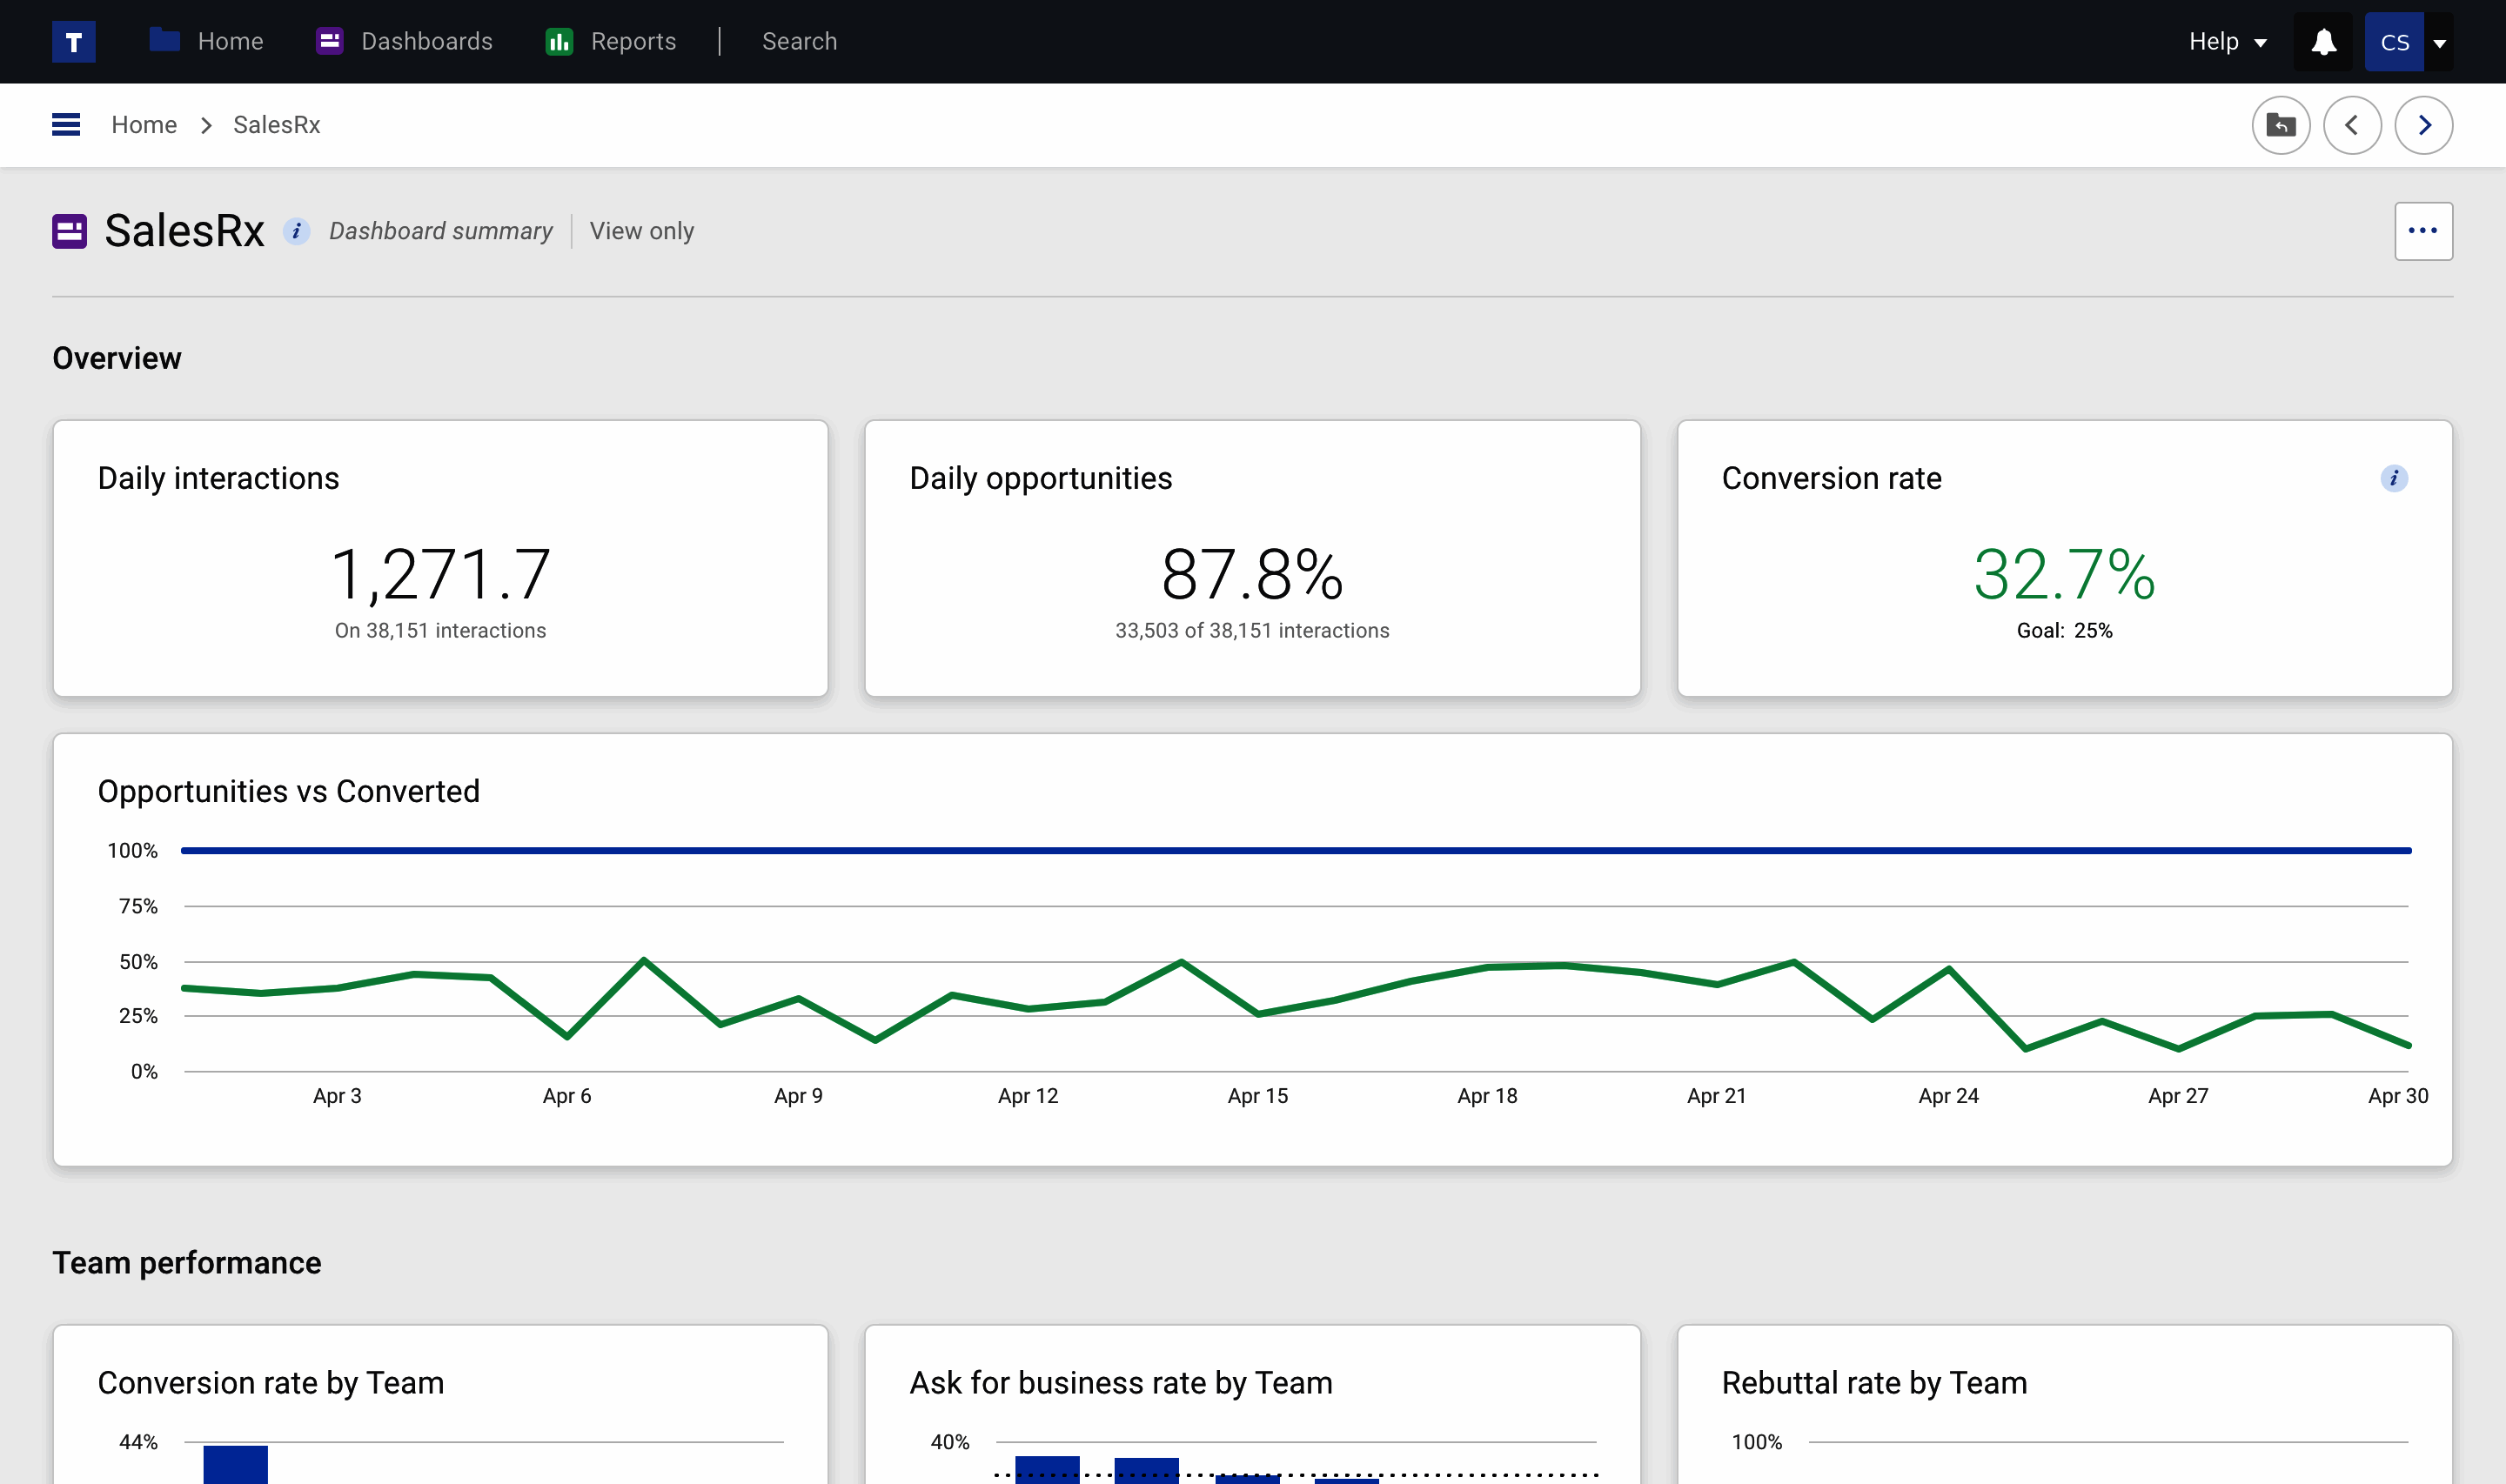Click the Home breadcrumb link

point(144,125)
